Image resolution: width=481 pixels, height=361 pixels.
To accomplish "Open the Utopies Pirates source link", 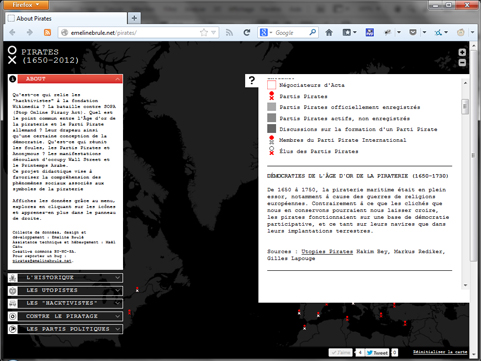I will coord(327,251).
